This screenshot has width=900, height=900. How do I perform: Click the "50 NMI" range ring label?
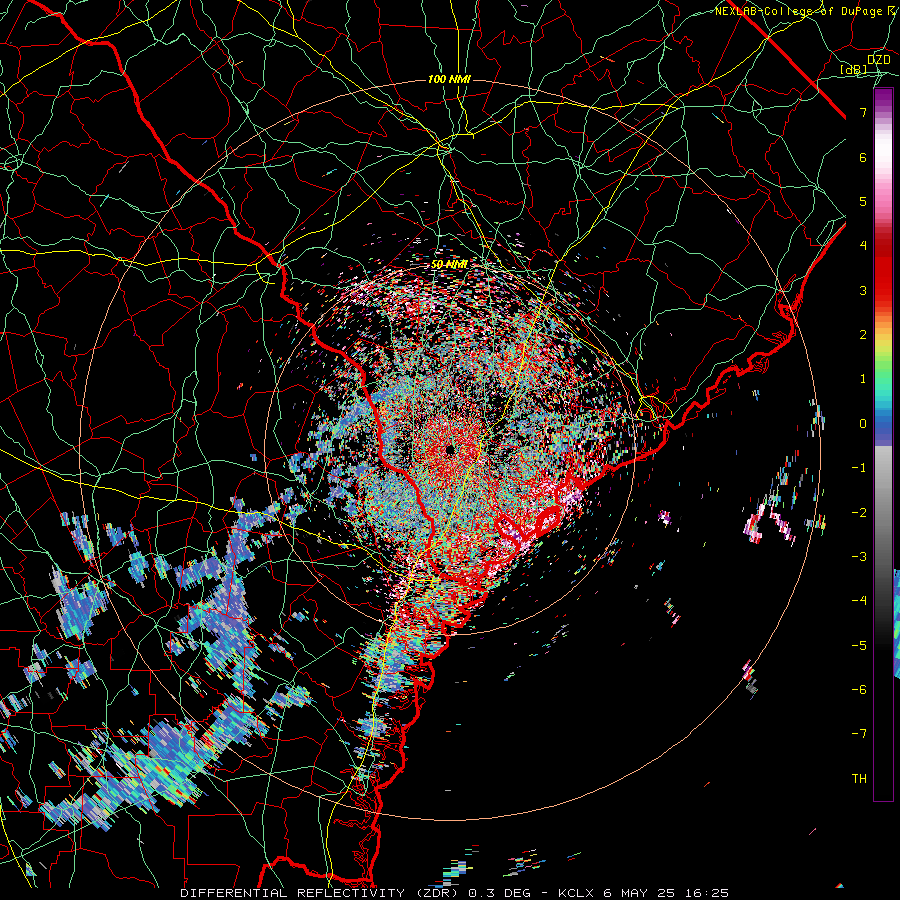tap(449, 265)
